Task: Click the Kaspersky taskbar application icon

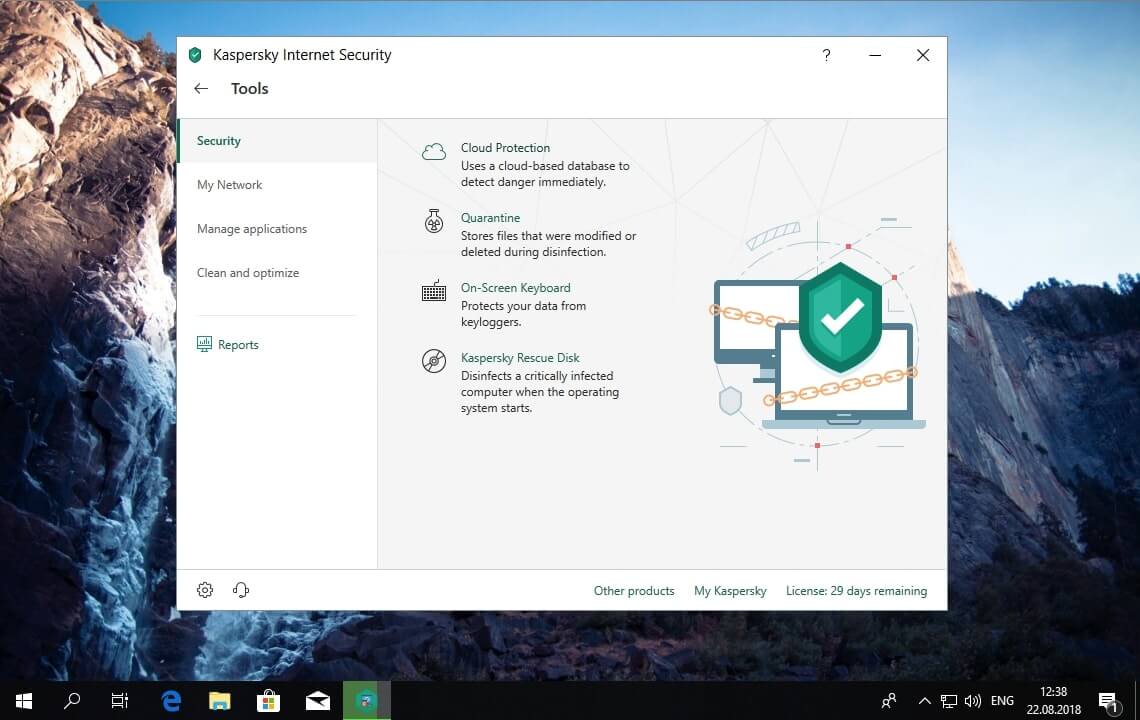Action: pyautogui.click(x=366, y=700)
